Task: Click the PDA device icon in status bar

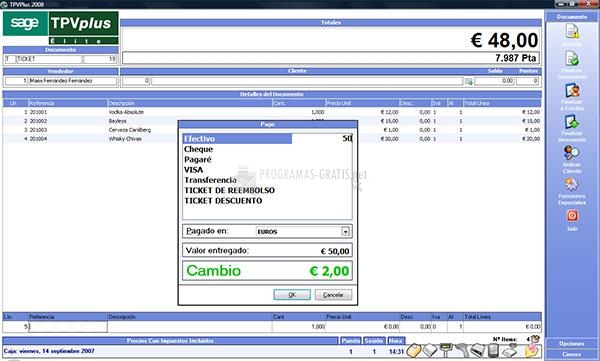Action: 494,350
